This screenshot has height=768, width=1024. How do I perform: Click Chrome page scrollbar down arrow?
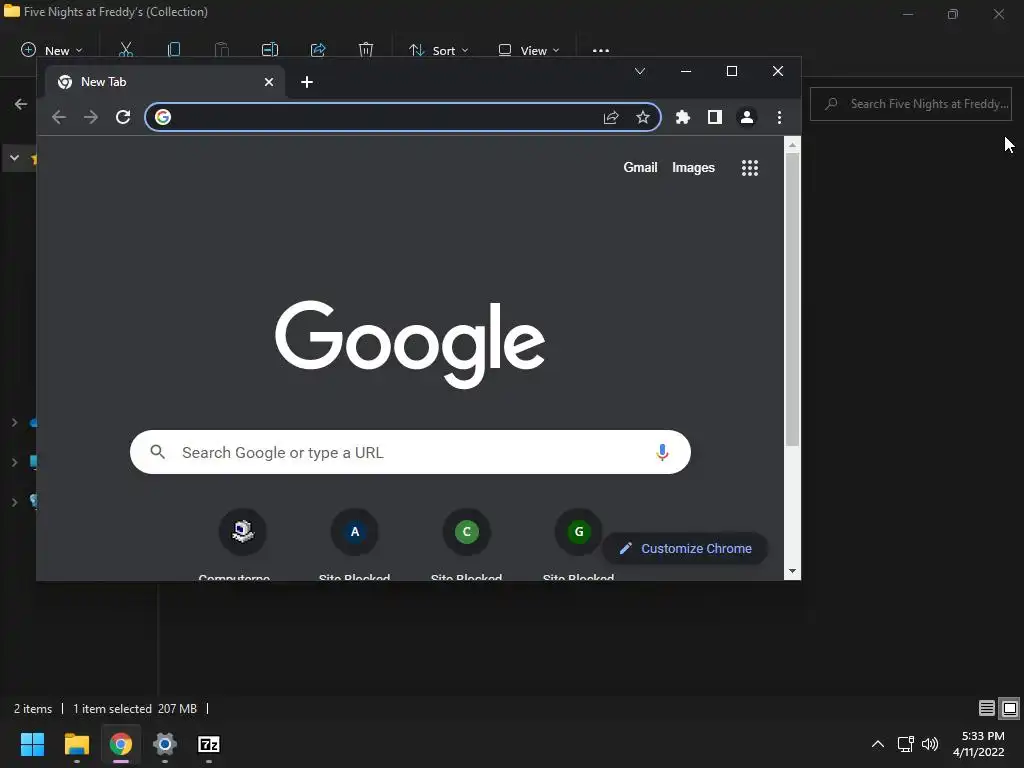792,571
